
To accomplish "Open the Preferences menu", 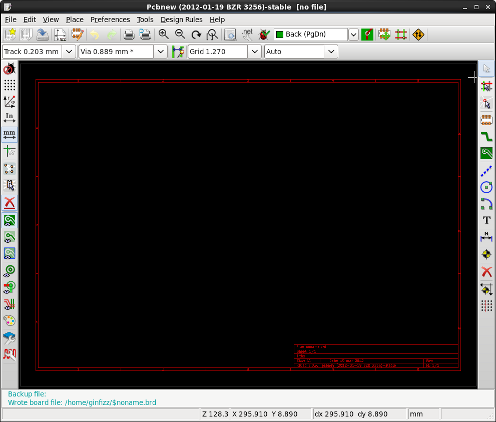I will (x=110, y=20).
